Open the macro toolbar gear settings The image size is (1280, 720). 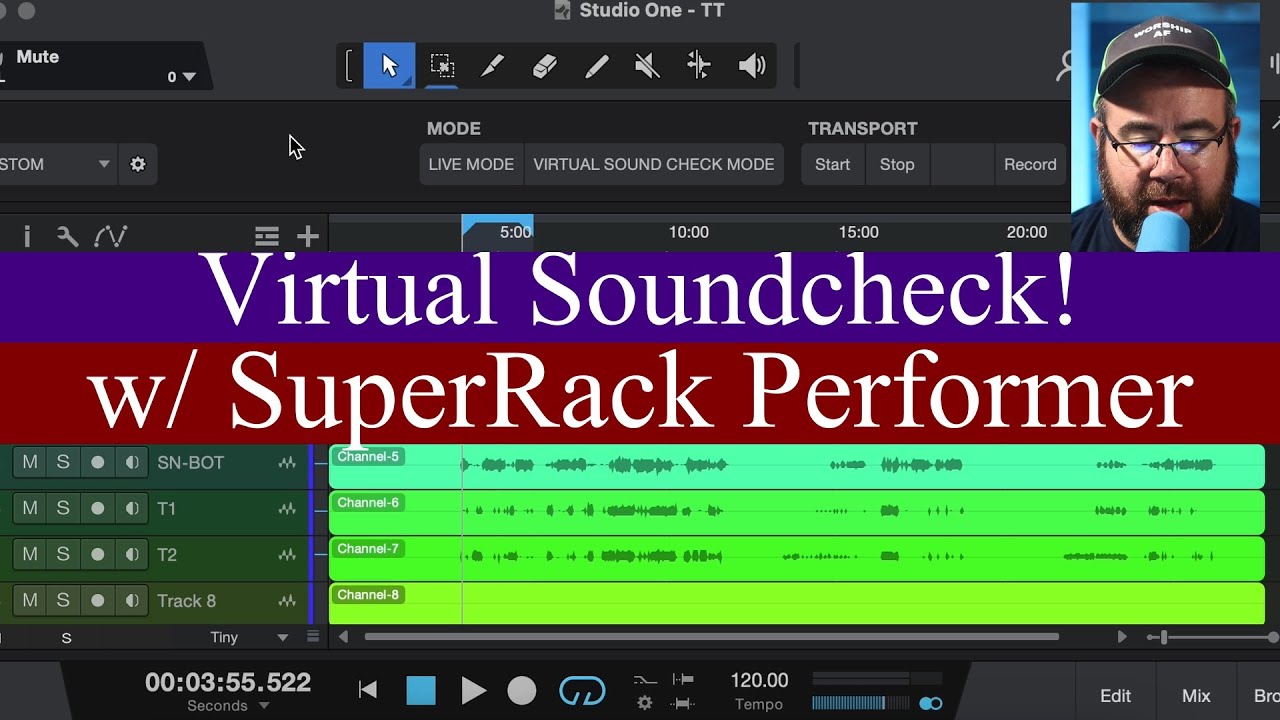[138, 164]
